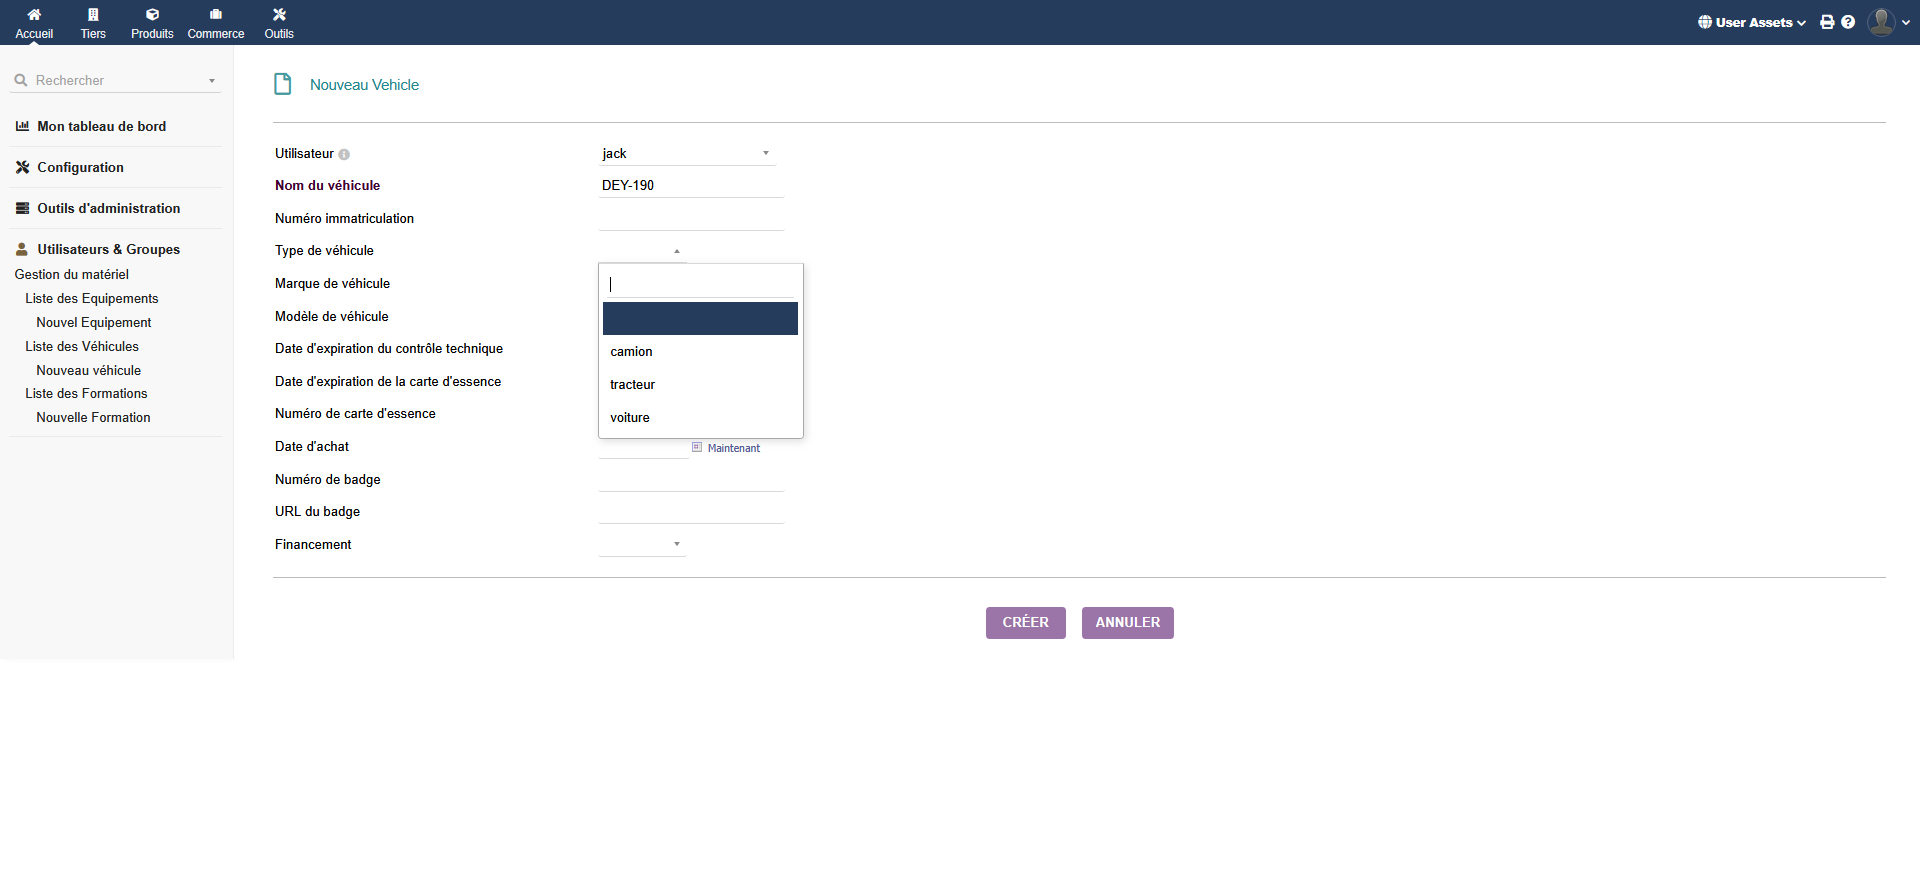Open Liste des Véhicules in sidebar
Viewport: 1920px width, 872px height.
click(82, 347)
